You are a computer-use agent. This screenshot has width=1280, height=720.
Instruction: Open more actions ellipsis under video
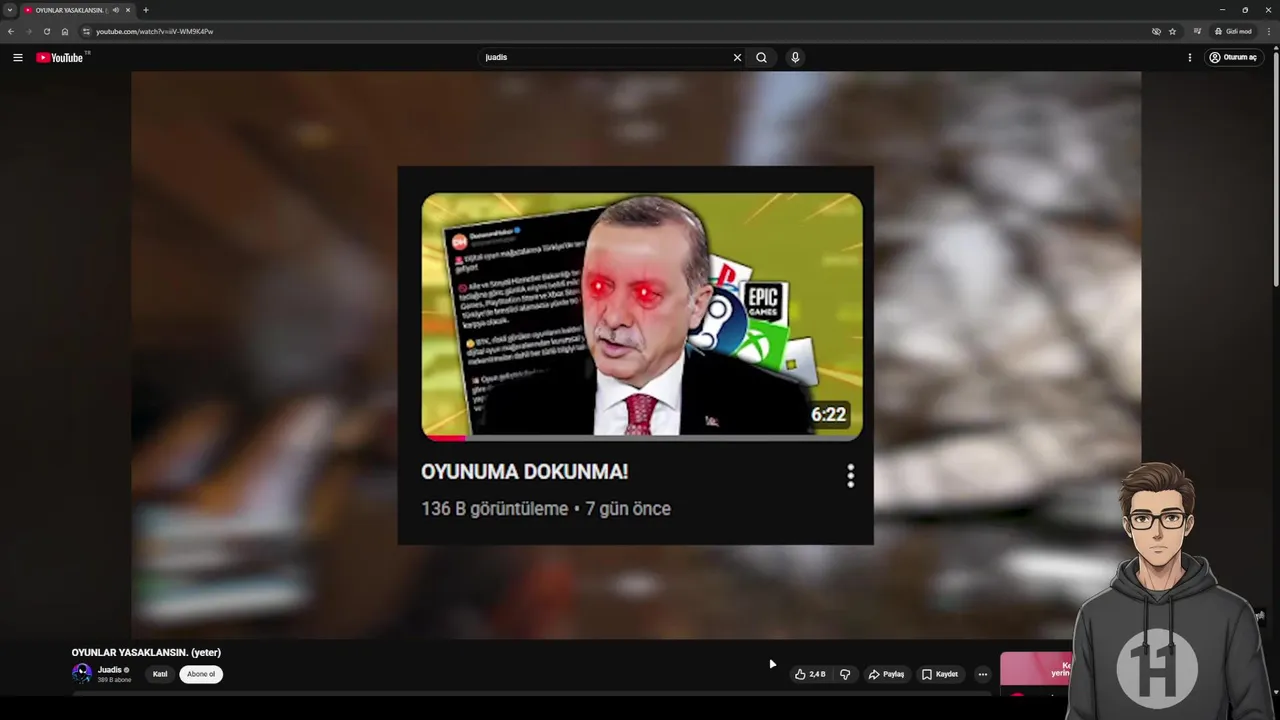pos(982,674)
